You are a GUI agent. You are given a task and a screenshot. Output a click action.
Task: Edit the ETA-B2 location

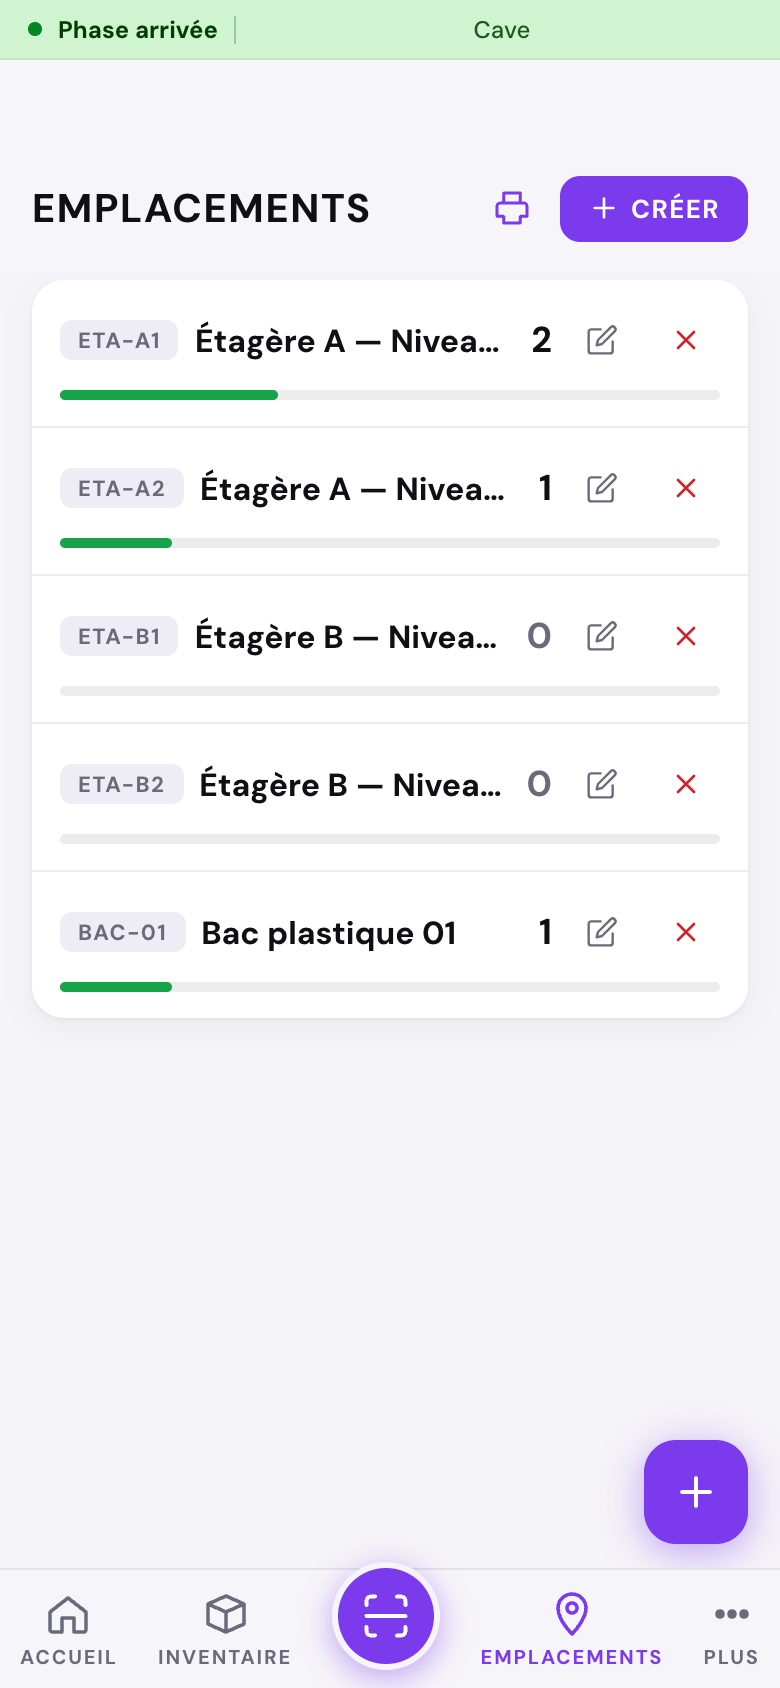(601, 784)
